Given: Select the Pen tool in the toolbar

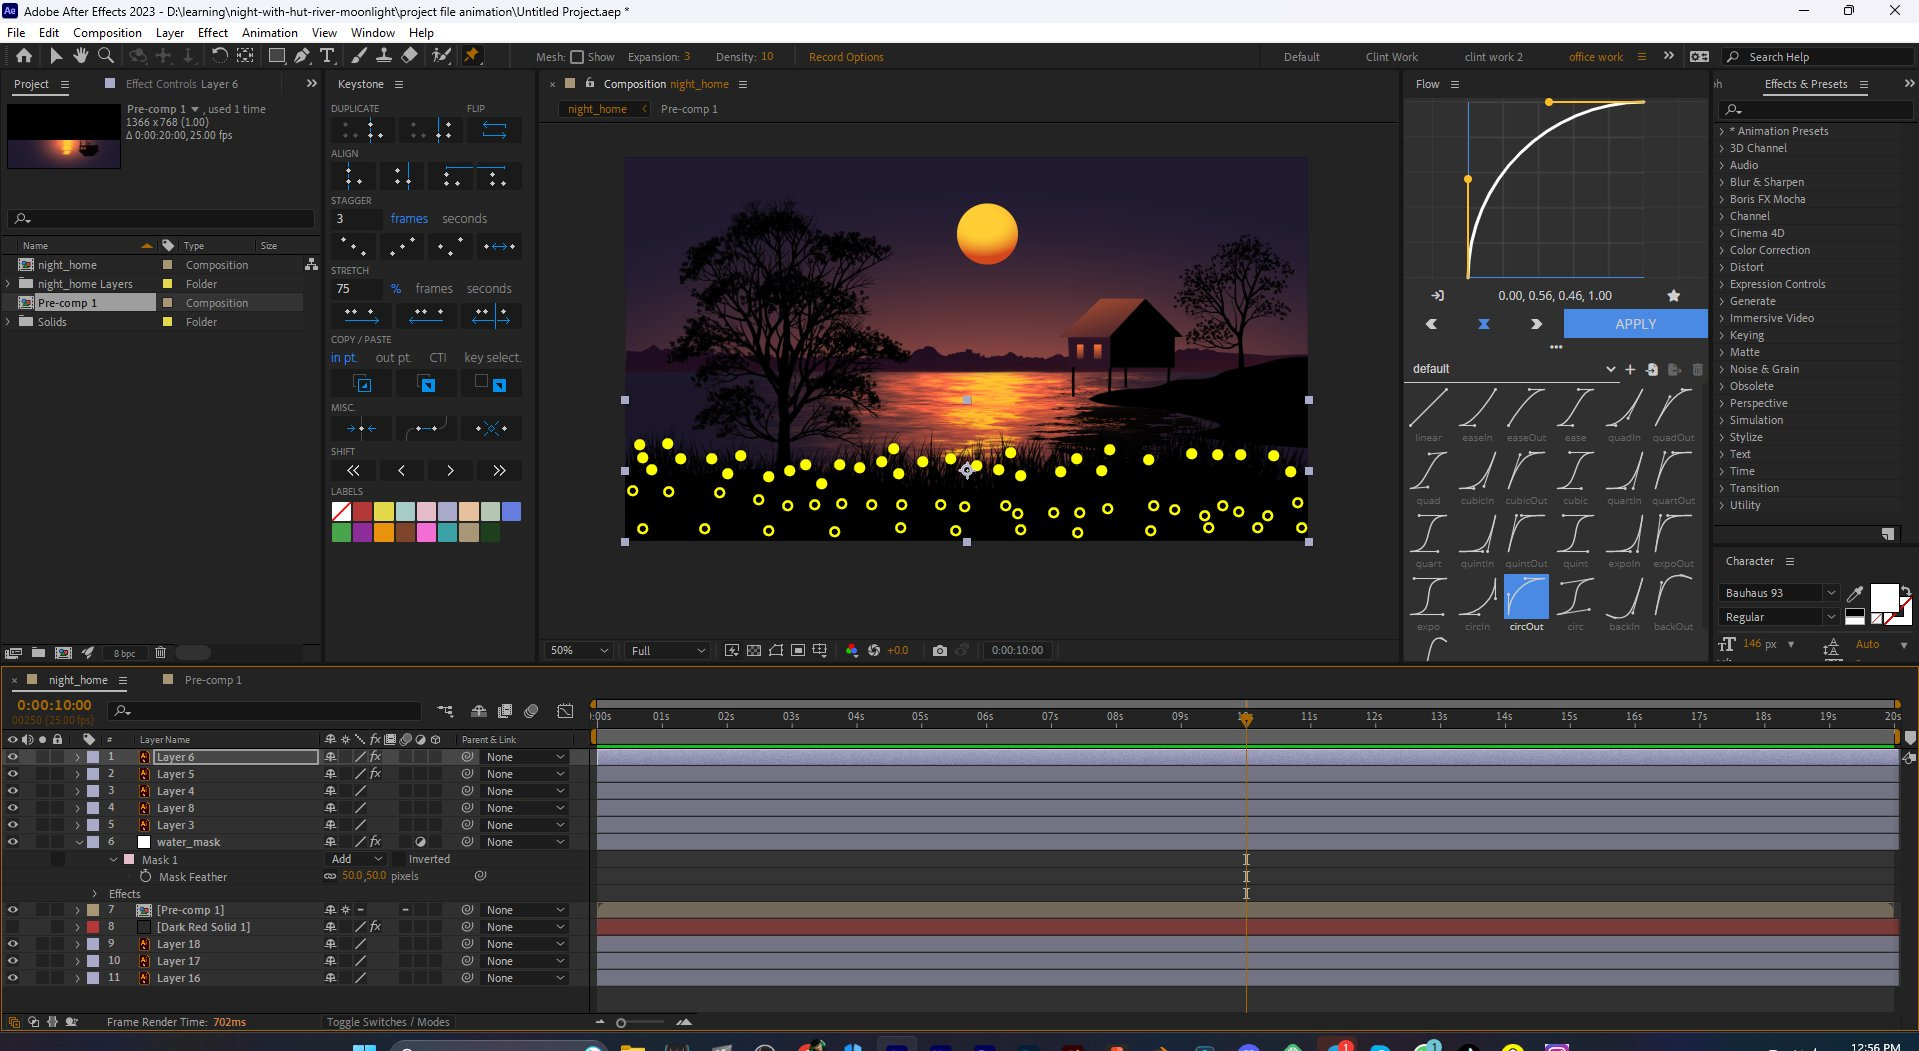Looking at the screenshot, I should pos(303,56).
